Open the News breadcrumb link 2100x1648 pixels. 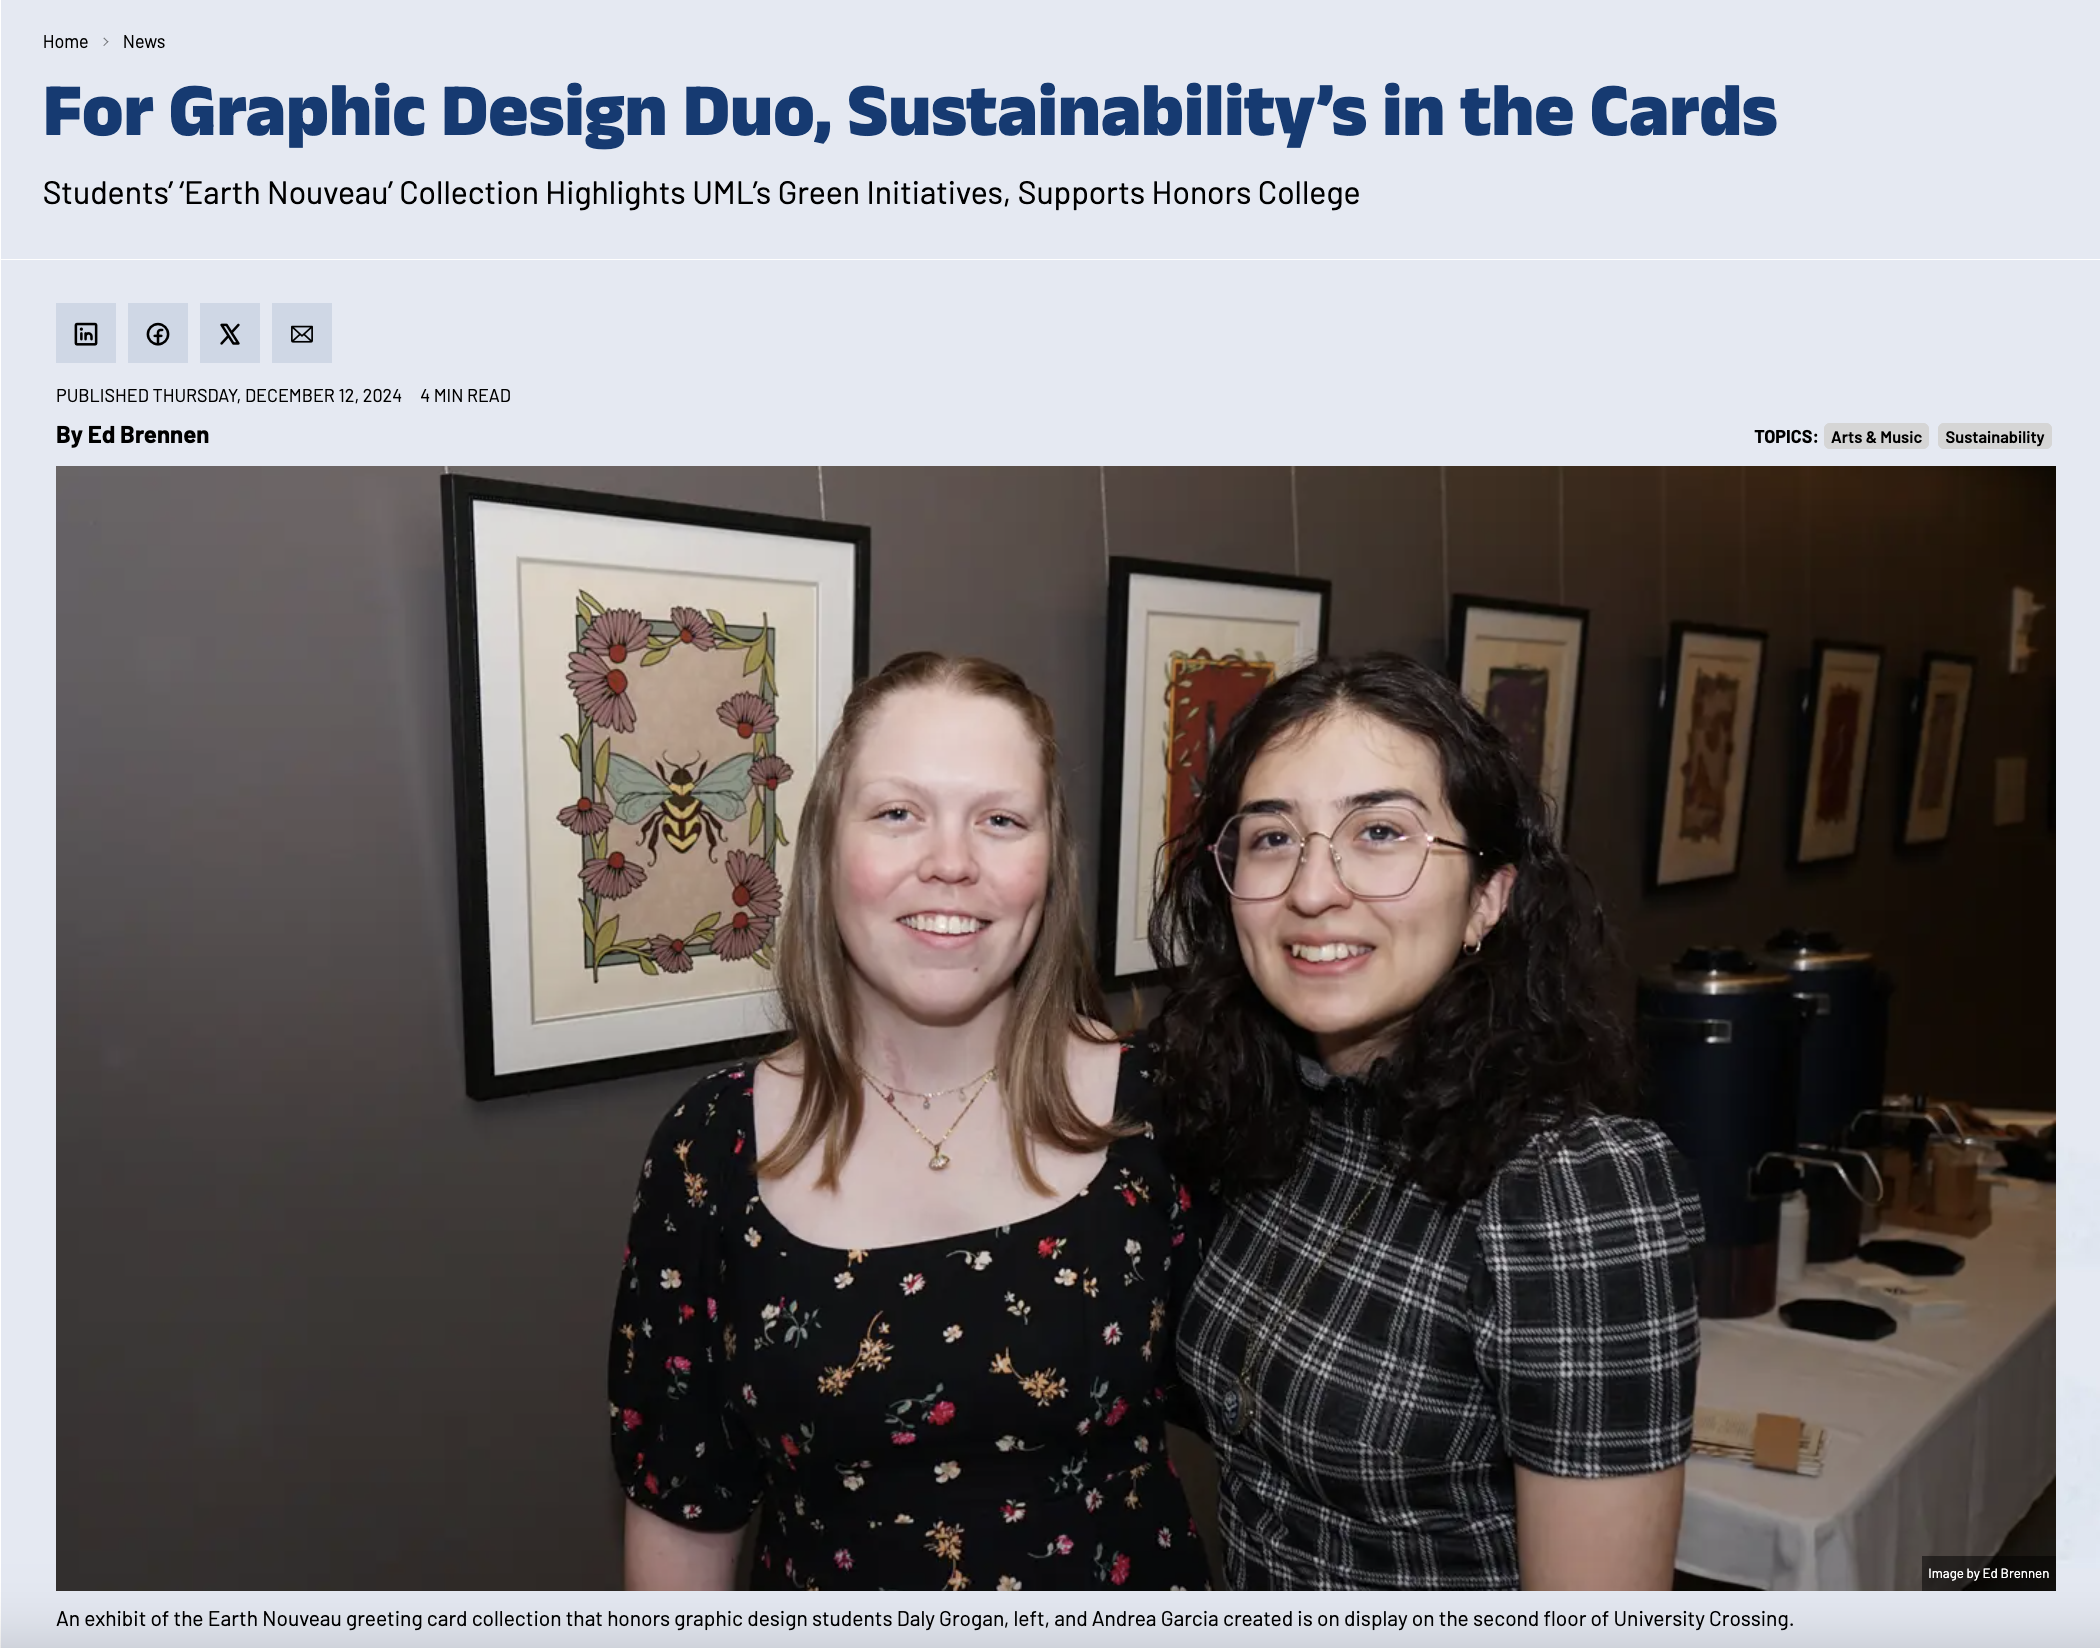click(144, 42)
